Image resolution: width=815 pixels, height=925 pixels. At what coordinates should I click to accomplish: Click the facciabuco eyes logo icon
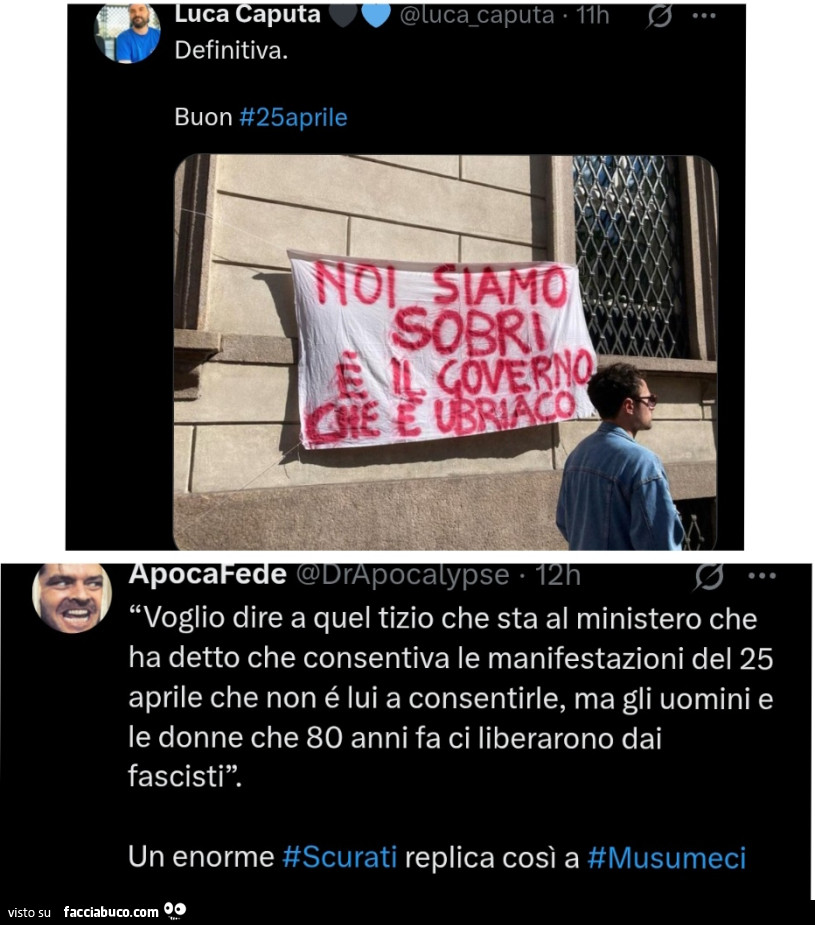tap(175, 910)
